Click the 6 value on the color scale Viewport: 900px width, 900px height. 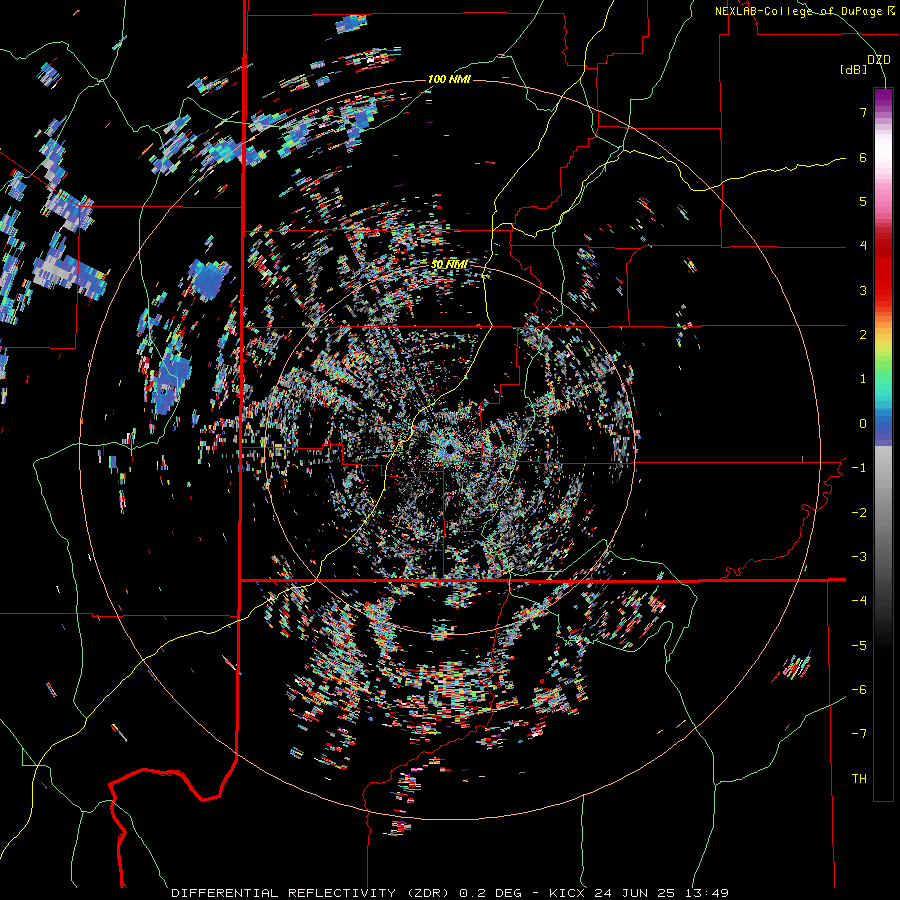[863, 157]
